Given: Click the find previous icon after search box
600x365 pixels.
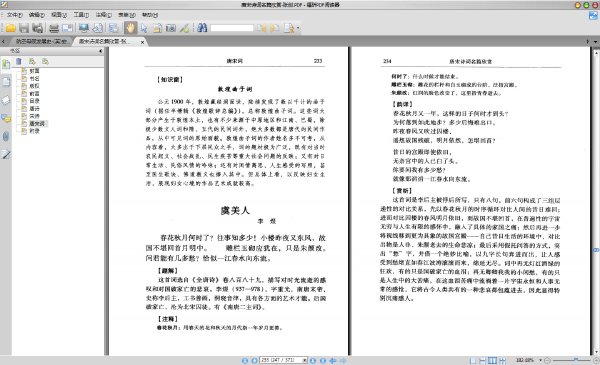Looking at the screenshot, I should 261,28.
